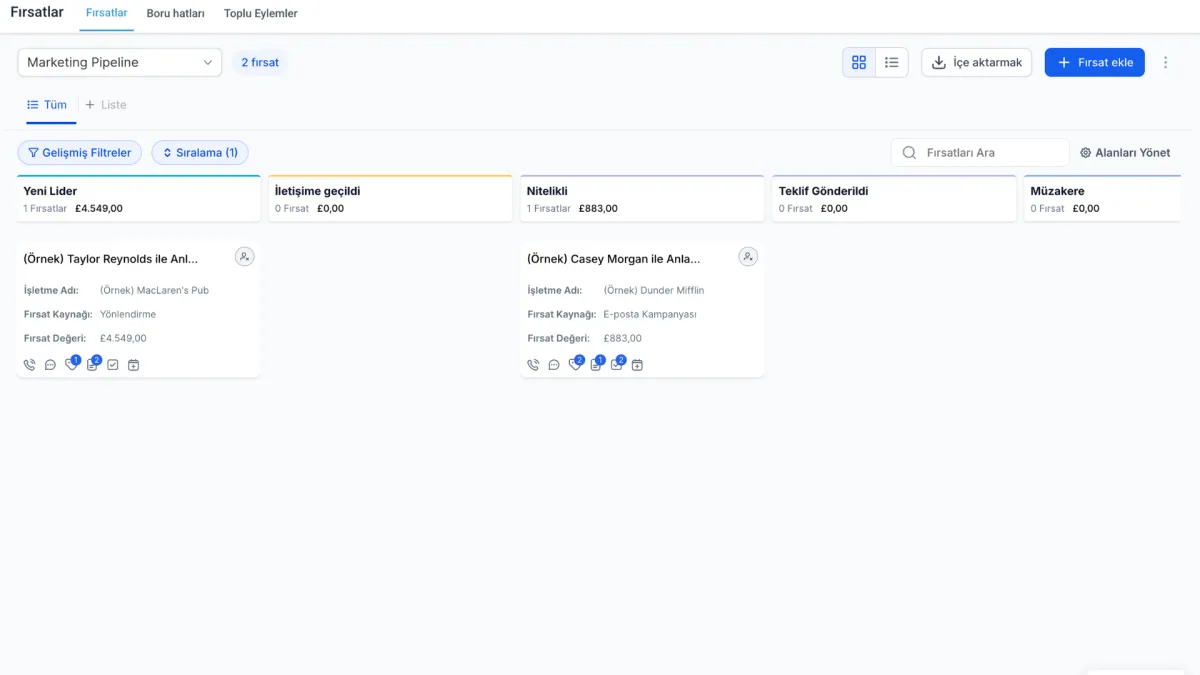Click (Örnek) Dunder Mifflin business name

(x=654, y=290)
